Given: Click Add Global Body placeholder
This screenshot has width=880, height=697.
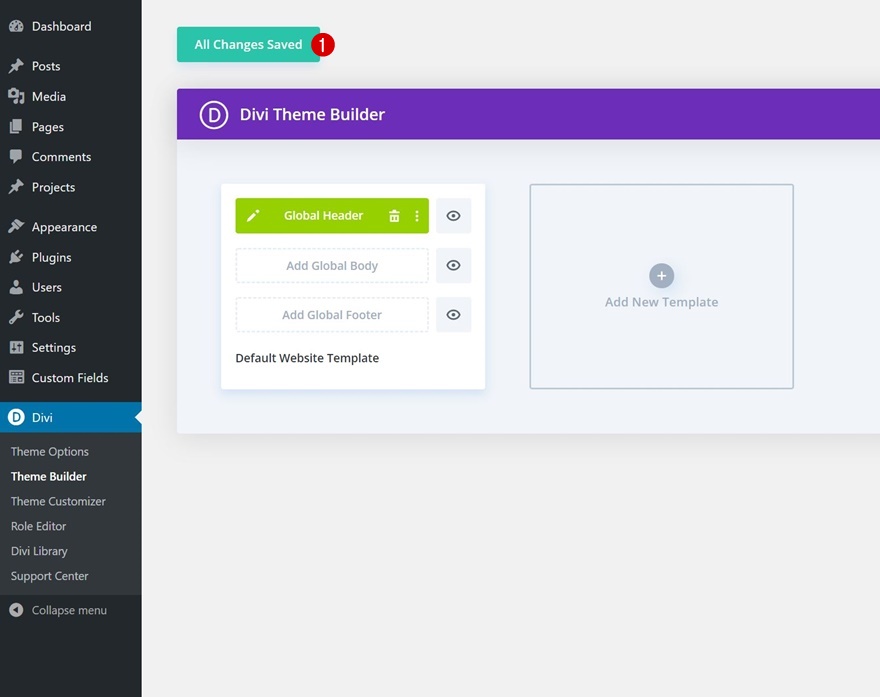Looking at the screenshot, I should (x=332, y=265).
